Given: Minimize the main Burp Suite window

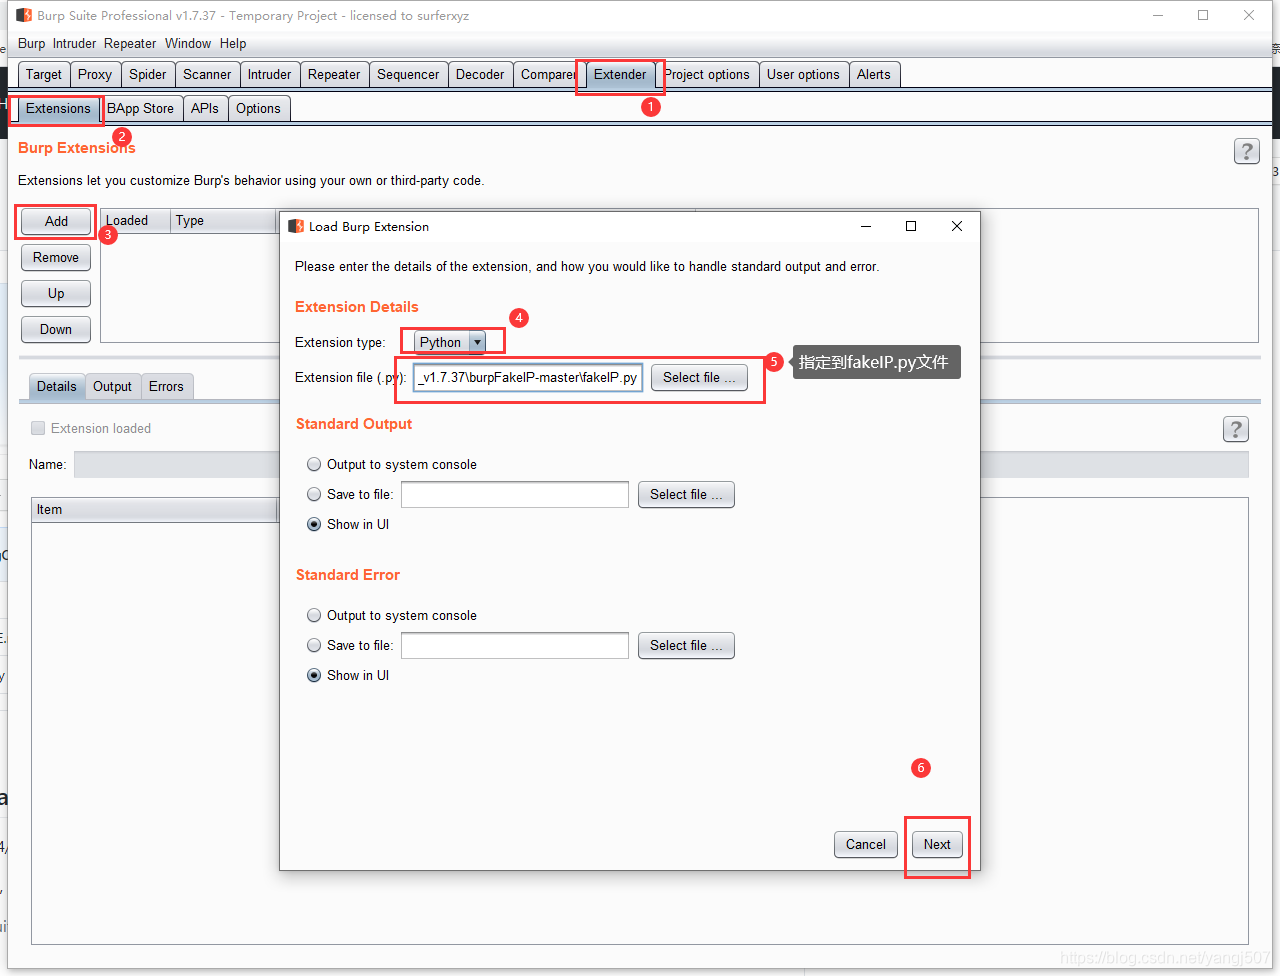Looking at the screenshot, I should coord(1158,15).
